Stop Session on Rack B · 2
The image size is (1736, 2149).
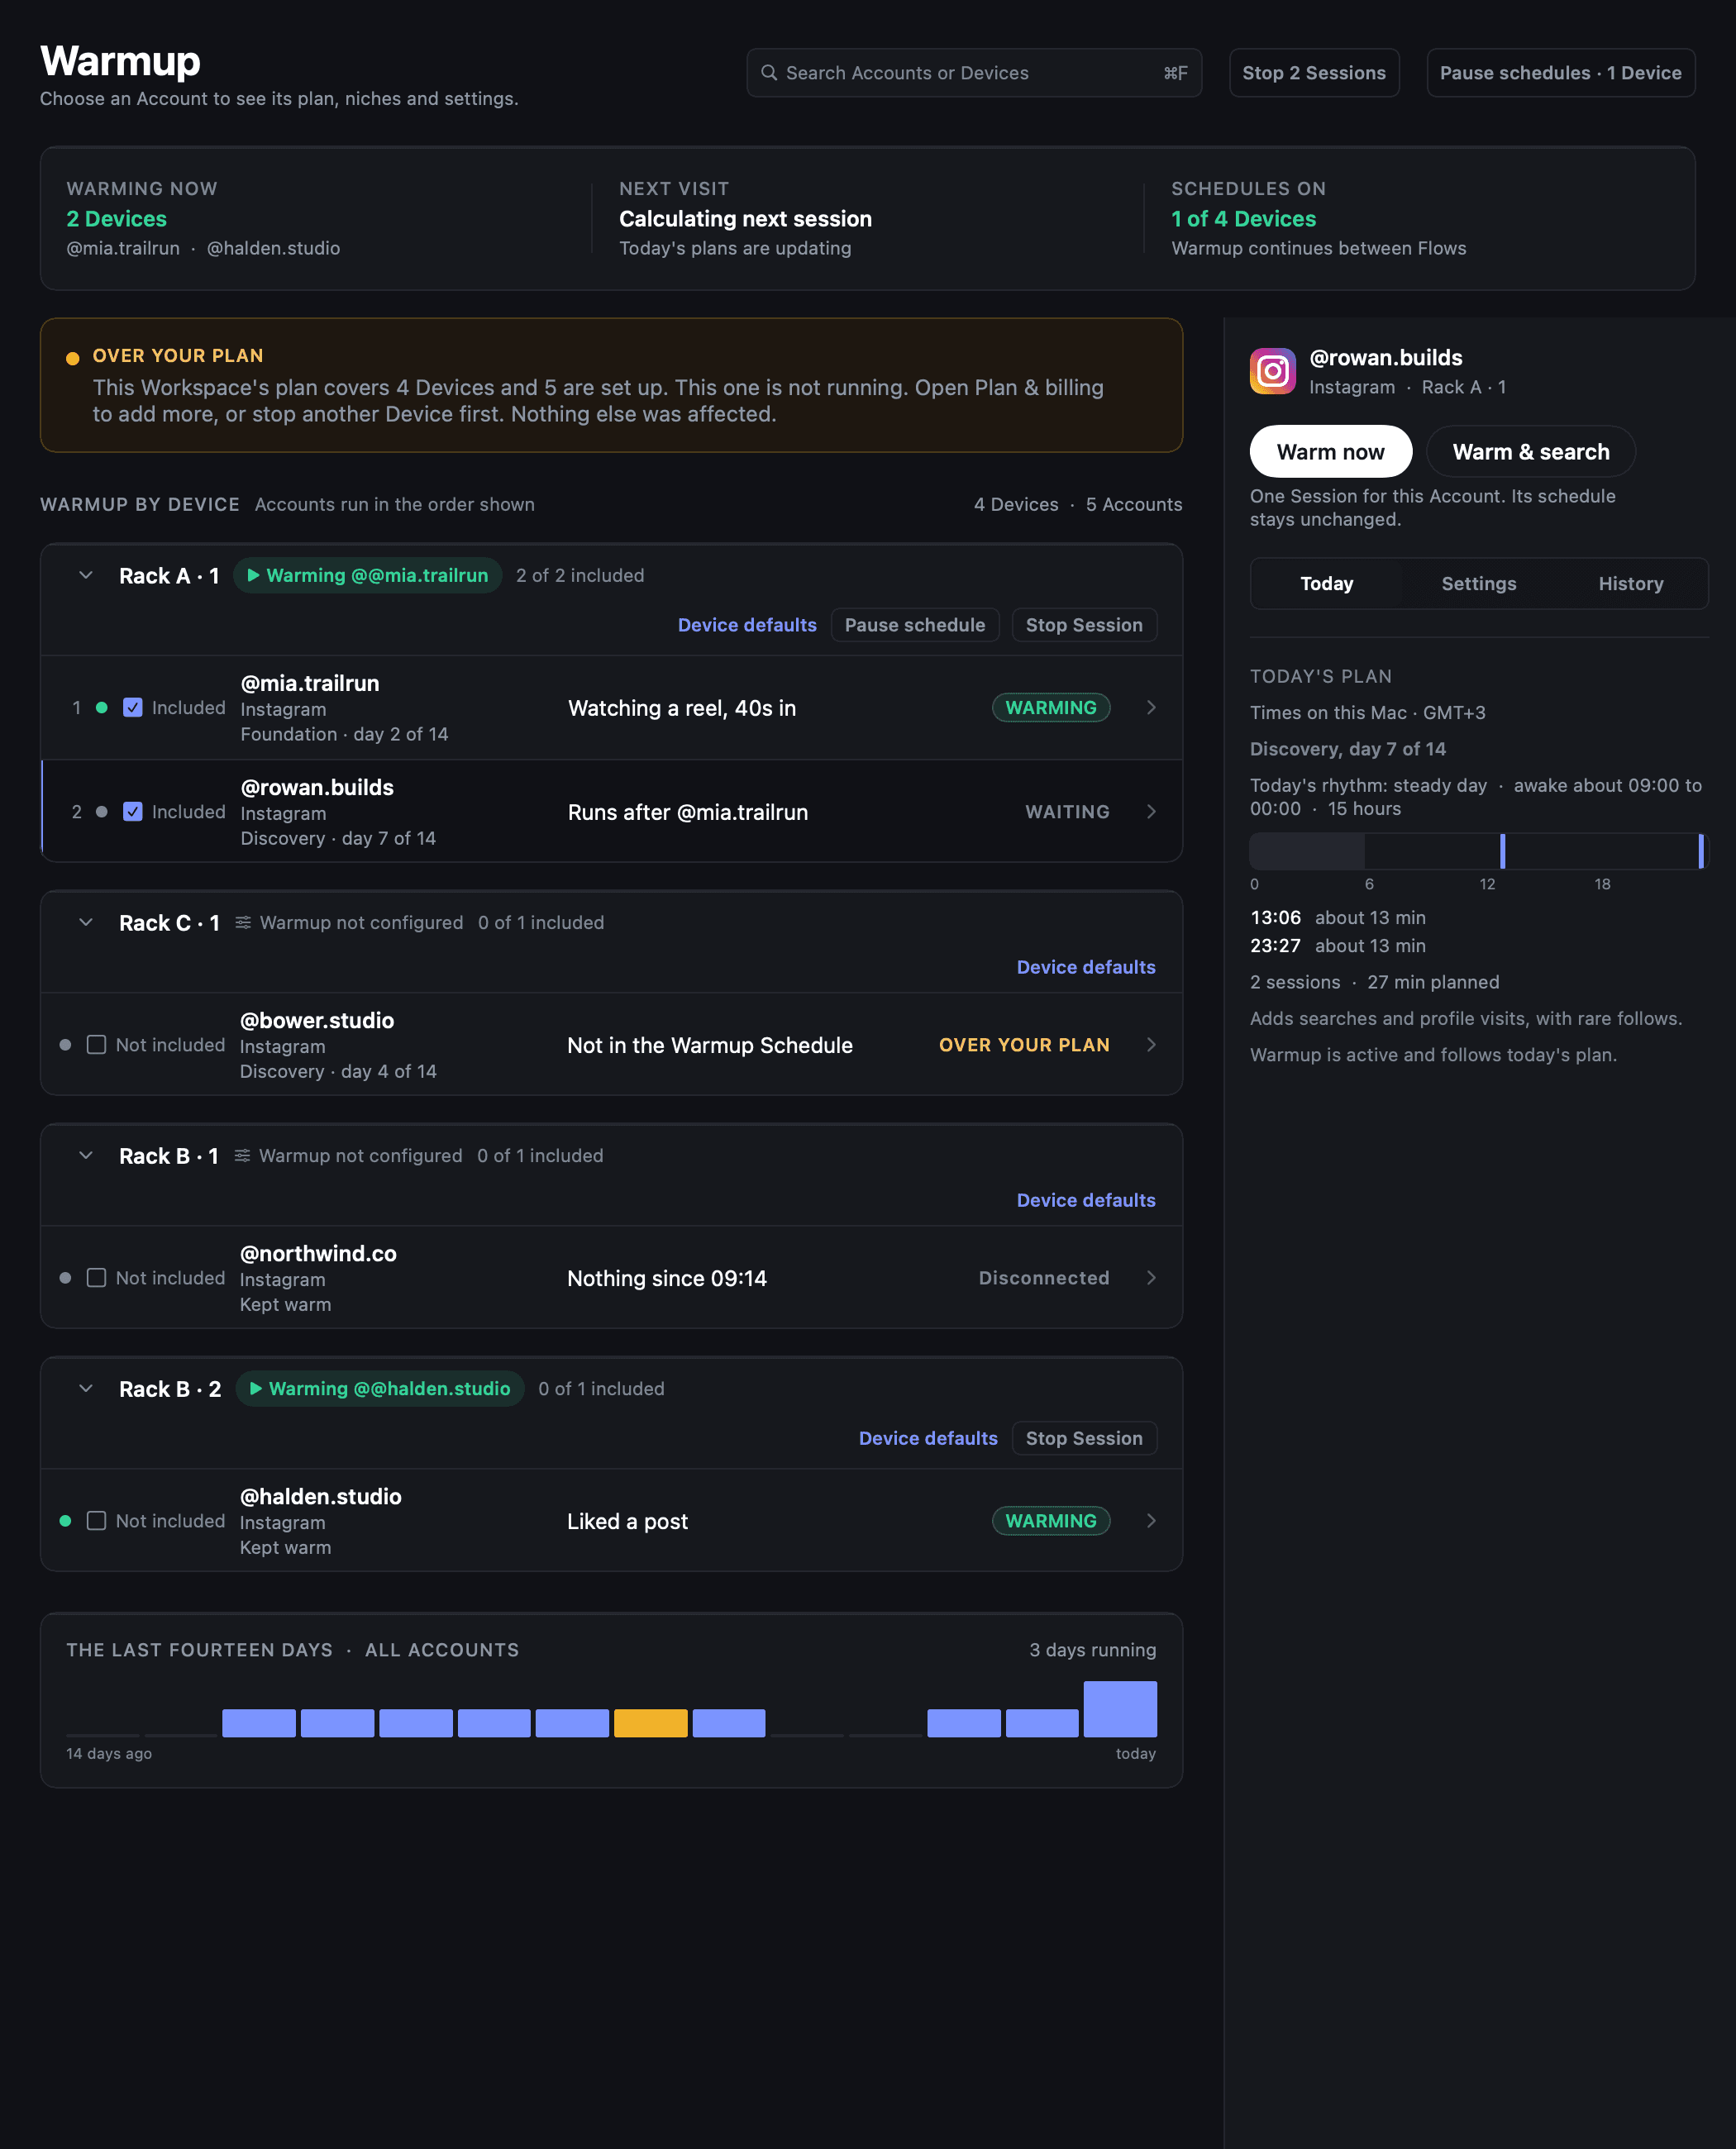(x=1083, y=1438)
